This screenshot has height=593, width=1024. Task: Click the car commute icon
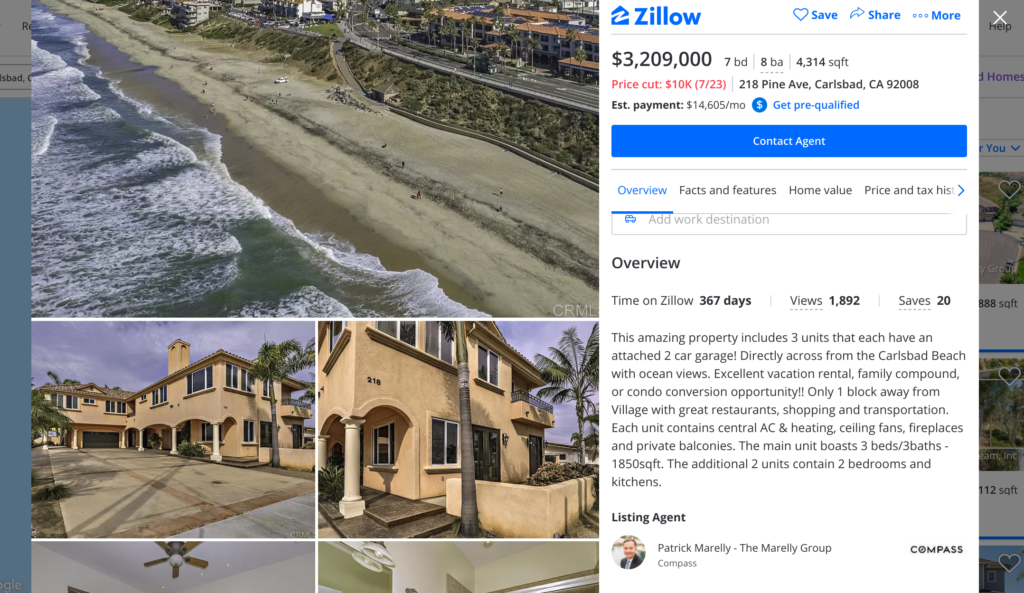[x=630, y=219]
